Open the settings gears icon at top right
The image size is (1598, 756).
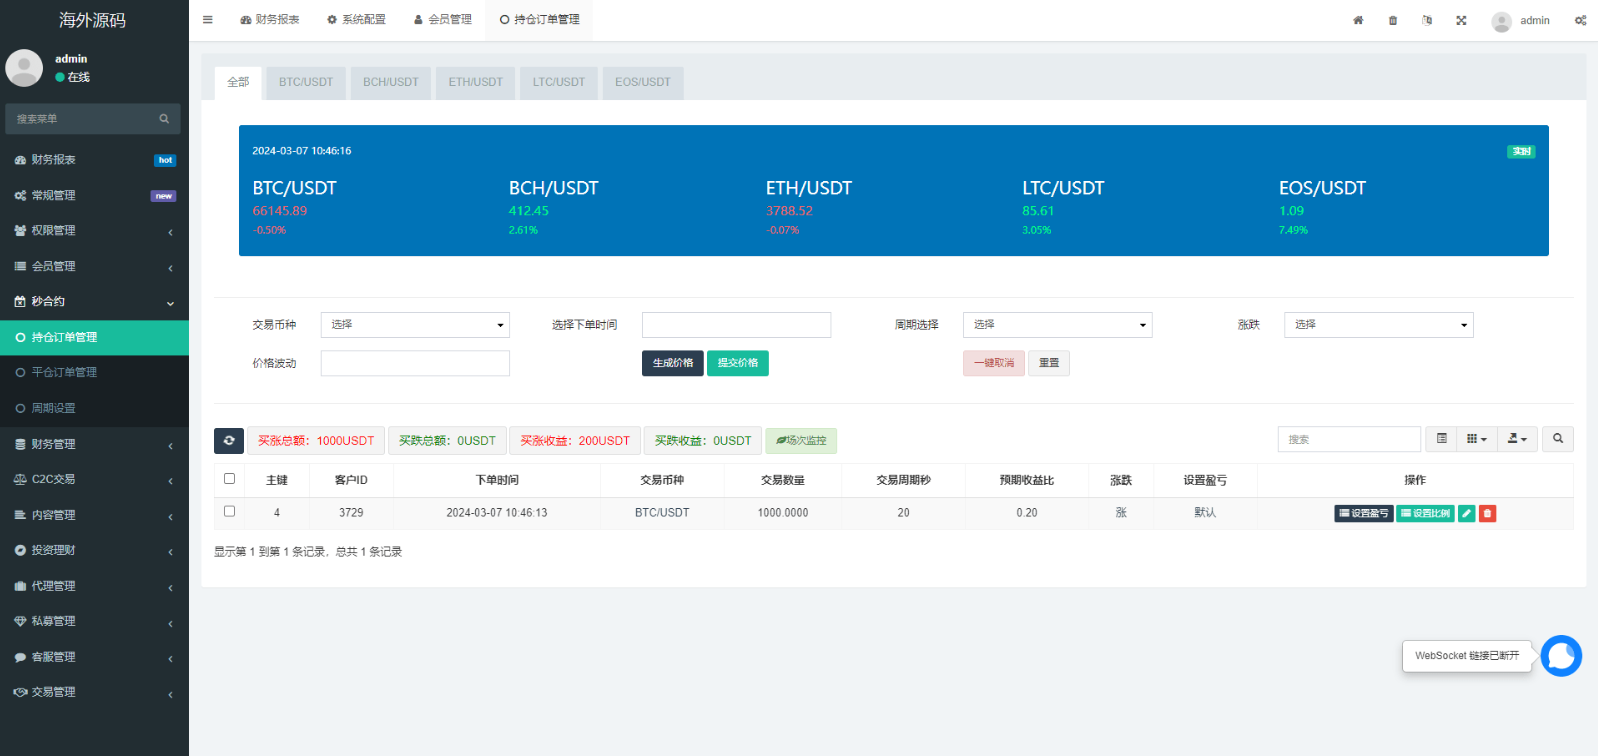(x=1580, y=20)
